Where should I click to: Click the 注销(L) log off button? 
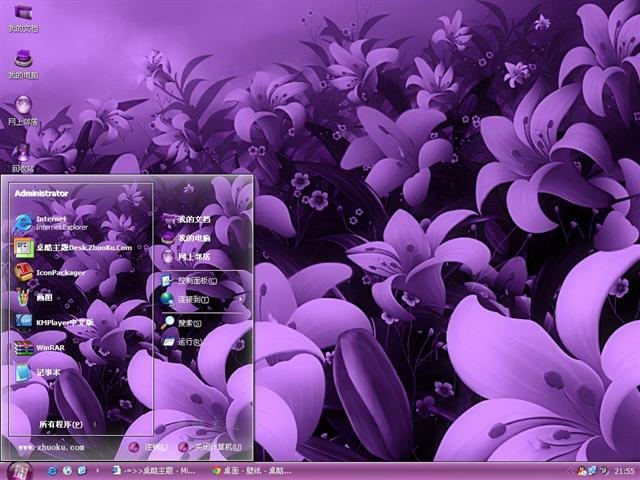pyautogui.click(x=149, y=447)
